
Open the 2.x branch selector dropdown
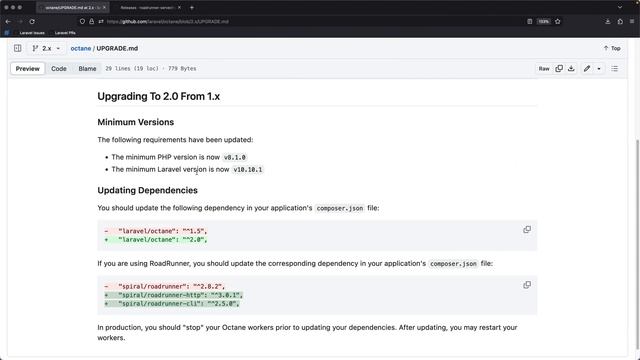[x=46, y=48]
